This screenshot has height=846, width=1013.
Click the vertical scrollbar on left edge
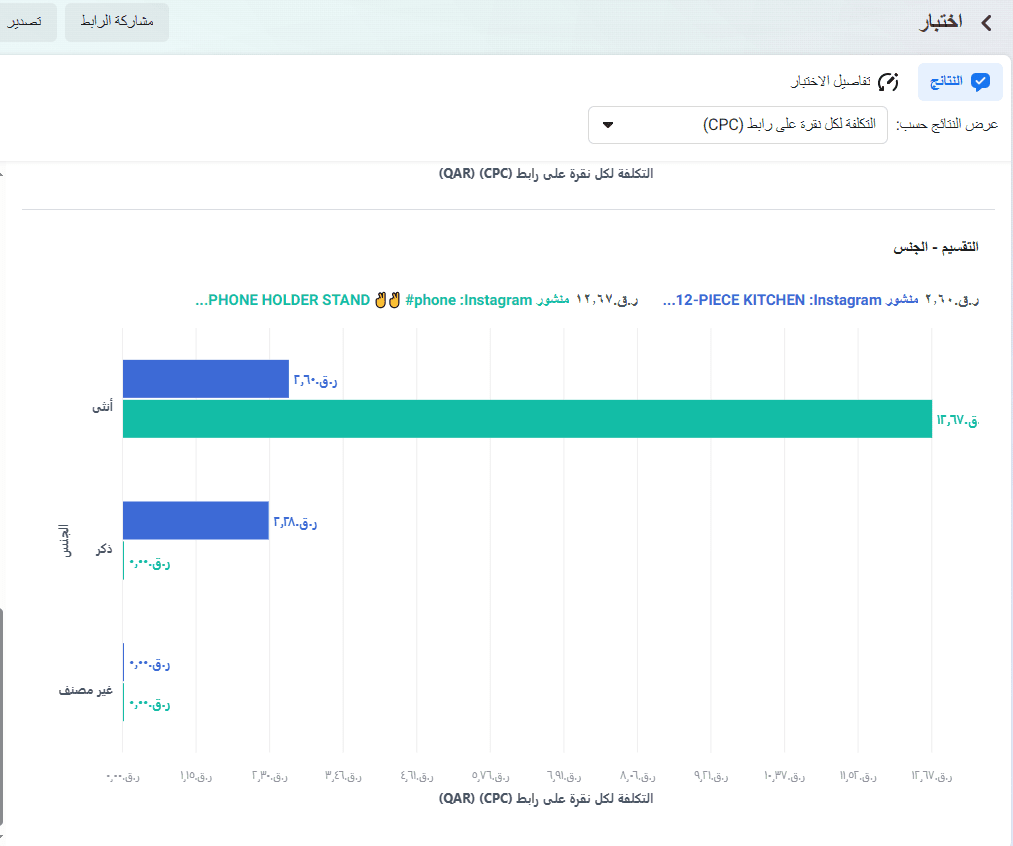click(x=2, y=717)
